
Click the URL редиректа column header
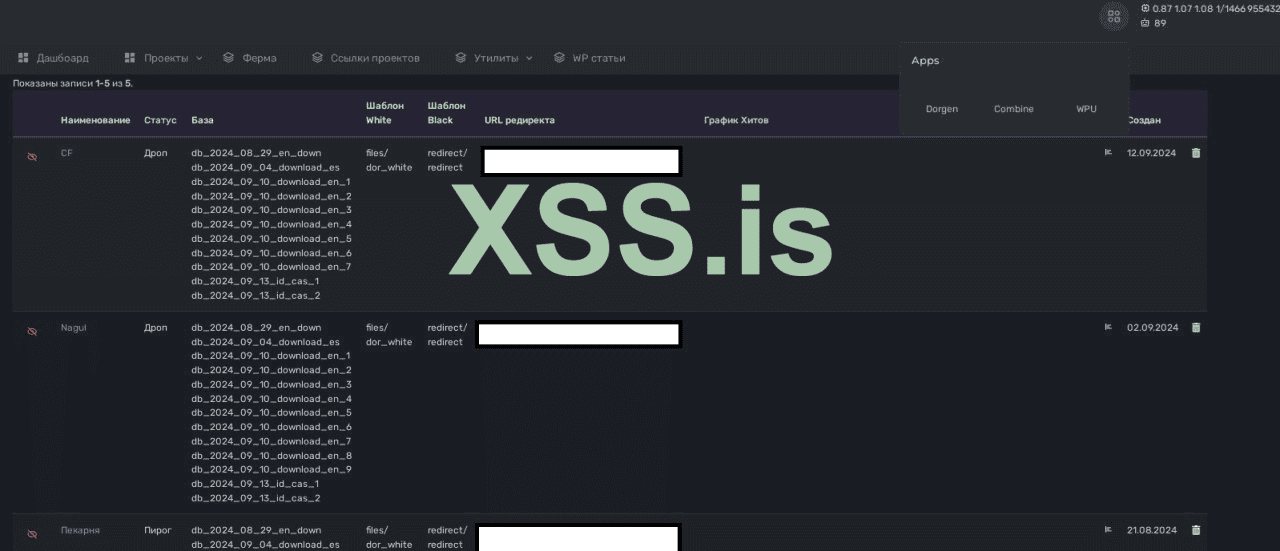tap(519, 120)
